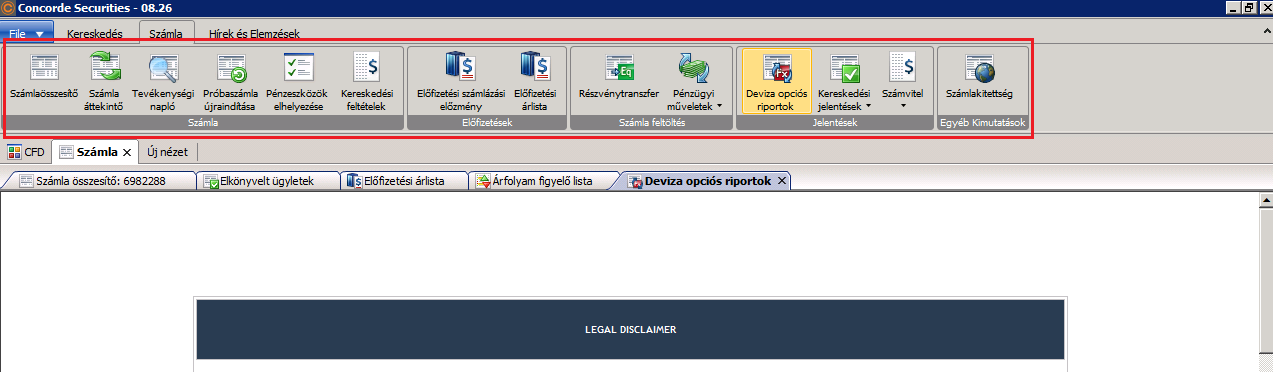Screen dimensions: 1273x372
Task: Close the Számla view tab
Action: coord(127,153)
